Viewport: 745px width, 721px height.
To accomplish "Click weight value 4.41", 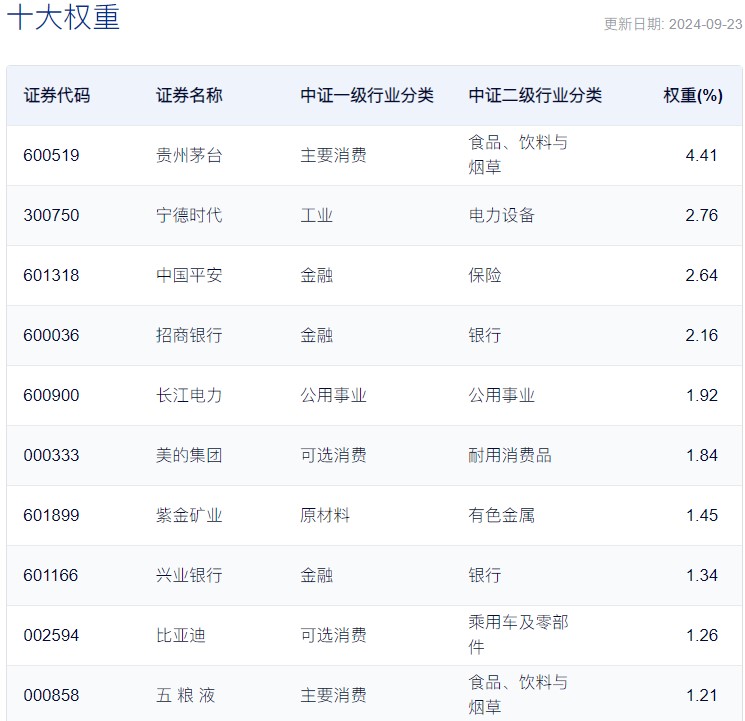I will point(701,155).
